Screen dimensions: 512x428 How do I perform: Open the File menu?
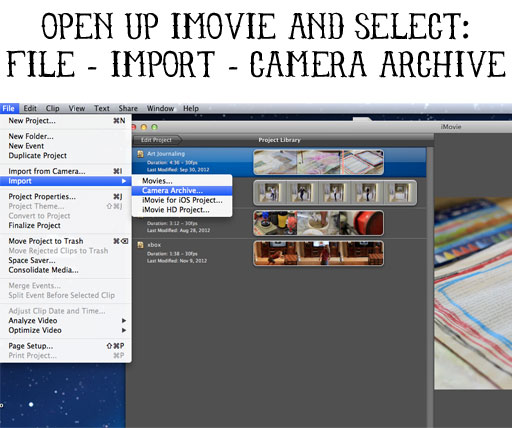click(x=9, y=108)
